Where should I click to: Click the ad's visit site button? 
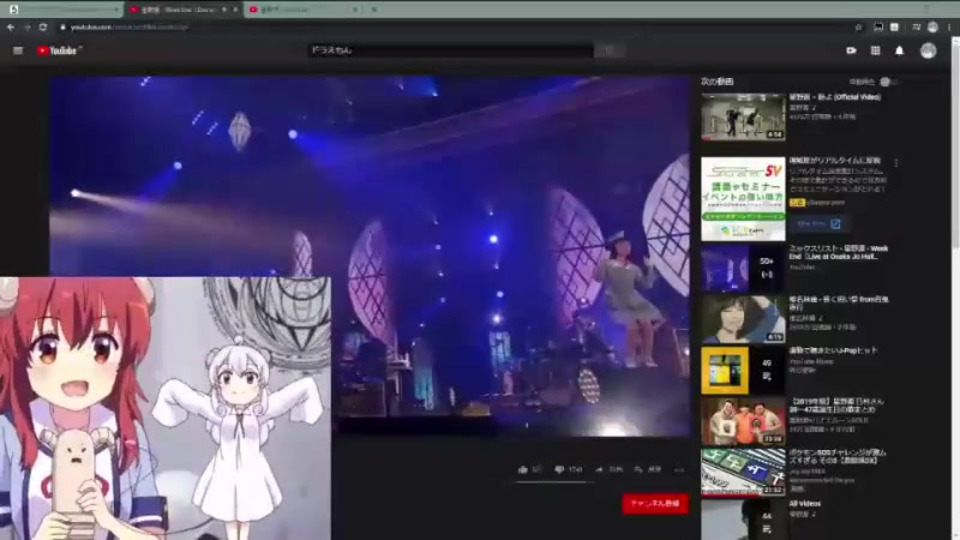point(819,224)
